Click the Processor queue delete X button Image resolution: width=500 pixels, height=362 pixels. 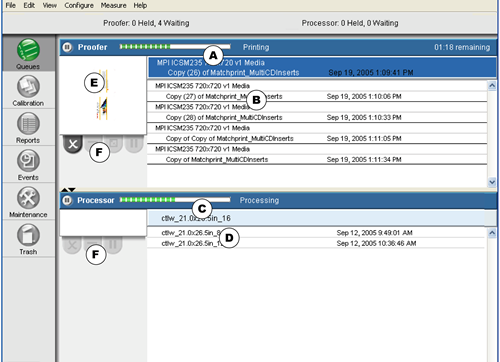(x=72, y=245)
